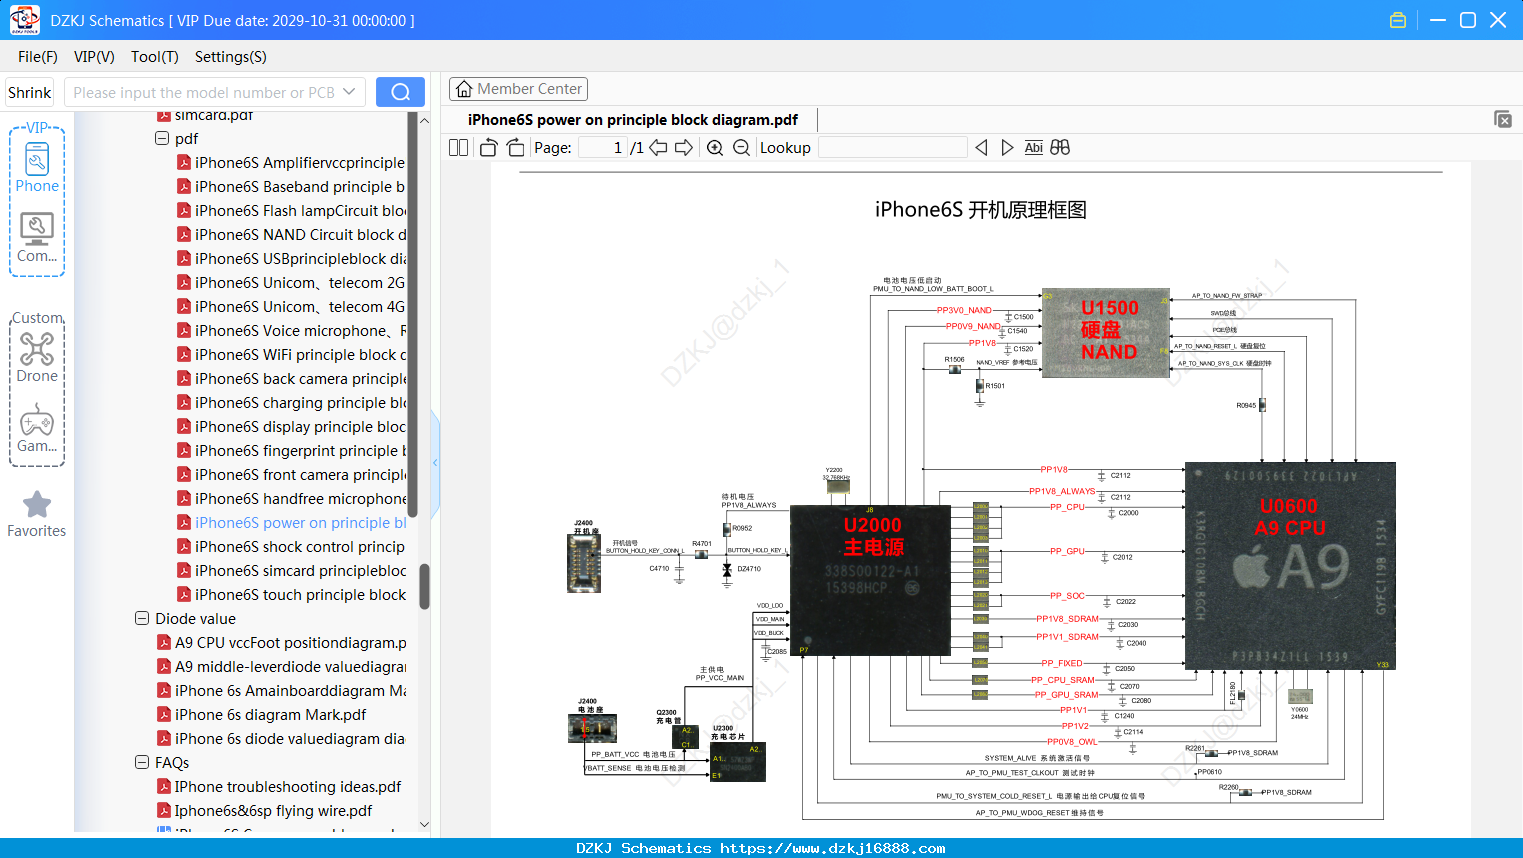Screen dimensions: 1523x858
Task: Collapse the Diode value folder
Action: (142, 618)
